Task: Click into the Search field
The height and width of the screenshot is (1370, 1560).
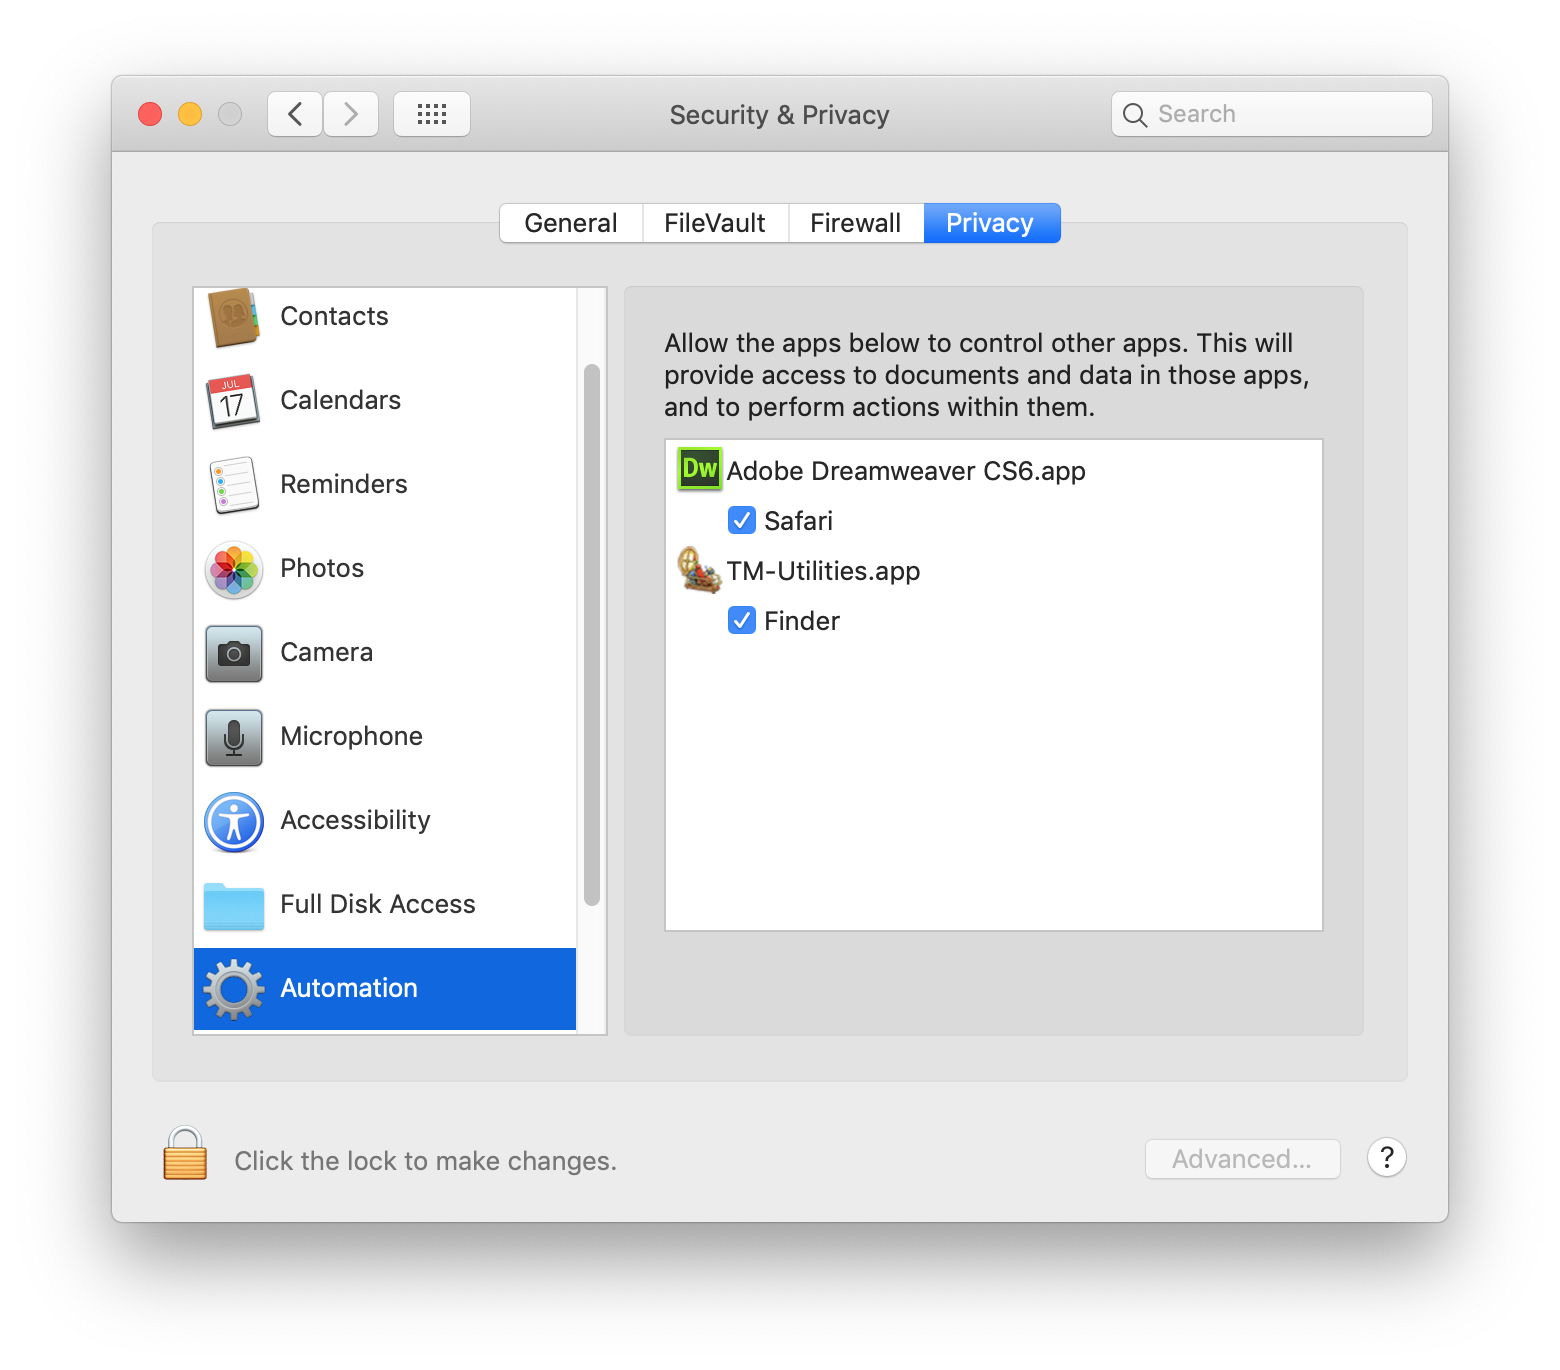Action: coord(1272,114)
